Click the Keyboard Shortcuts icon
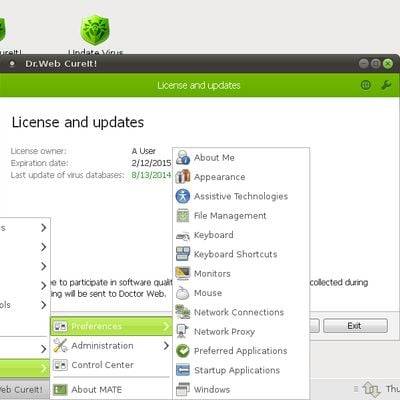This screenshot has height=400, width=400. [183, 254]
